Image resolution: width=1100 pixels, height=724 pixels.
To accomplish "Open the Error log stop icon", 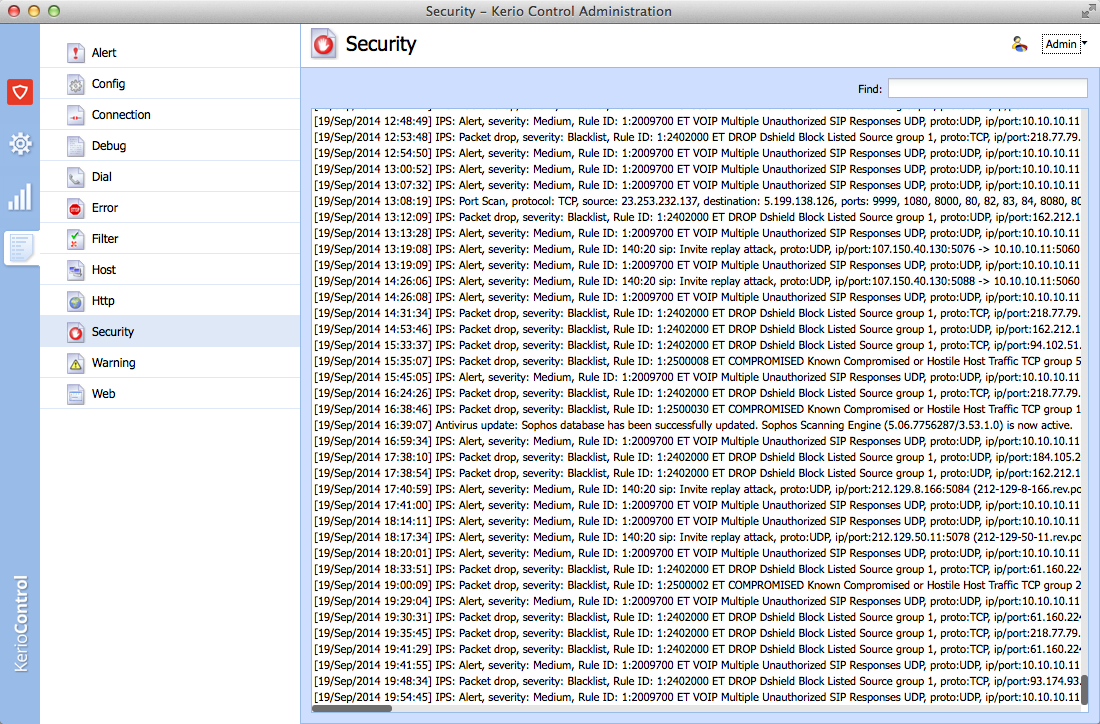I will (76, 208).
